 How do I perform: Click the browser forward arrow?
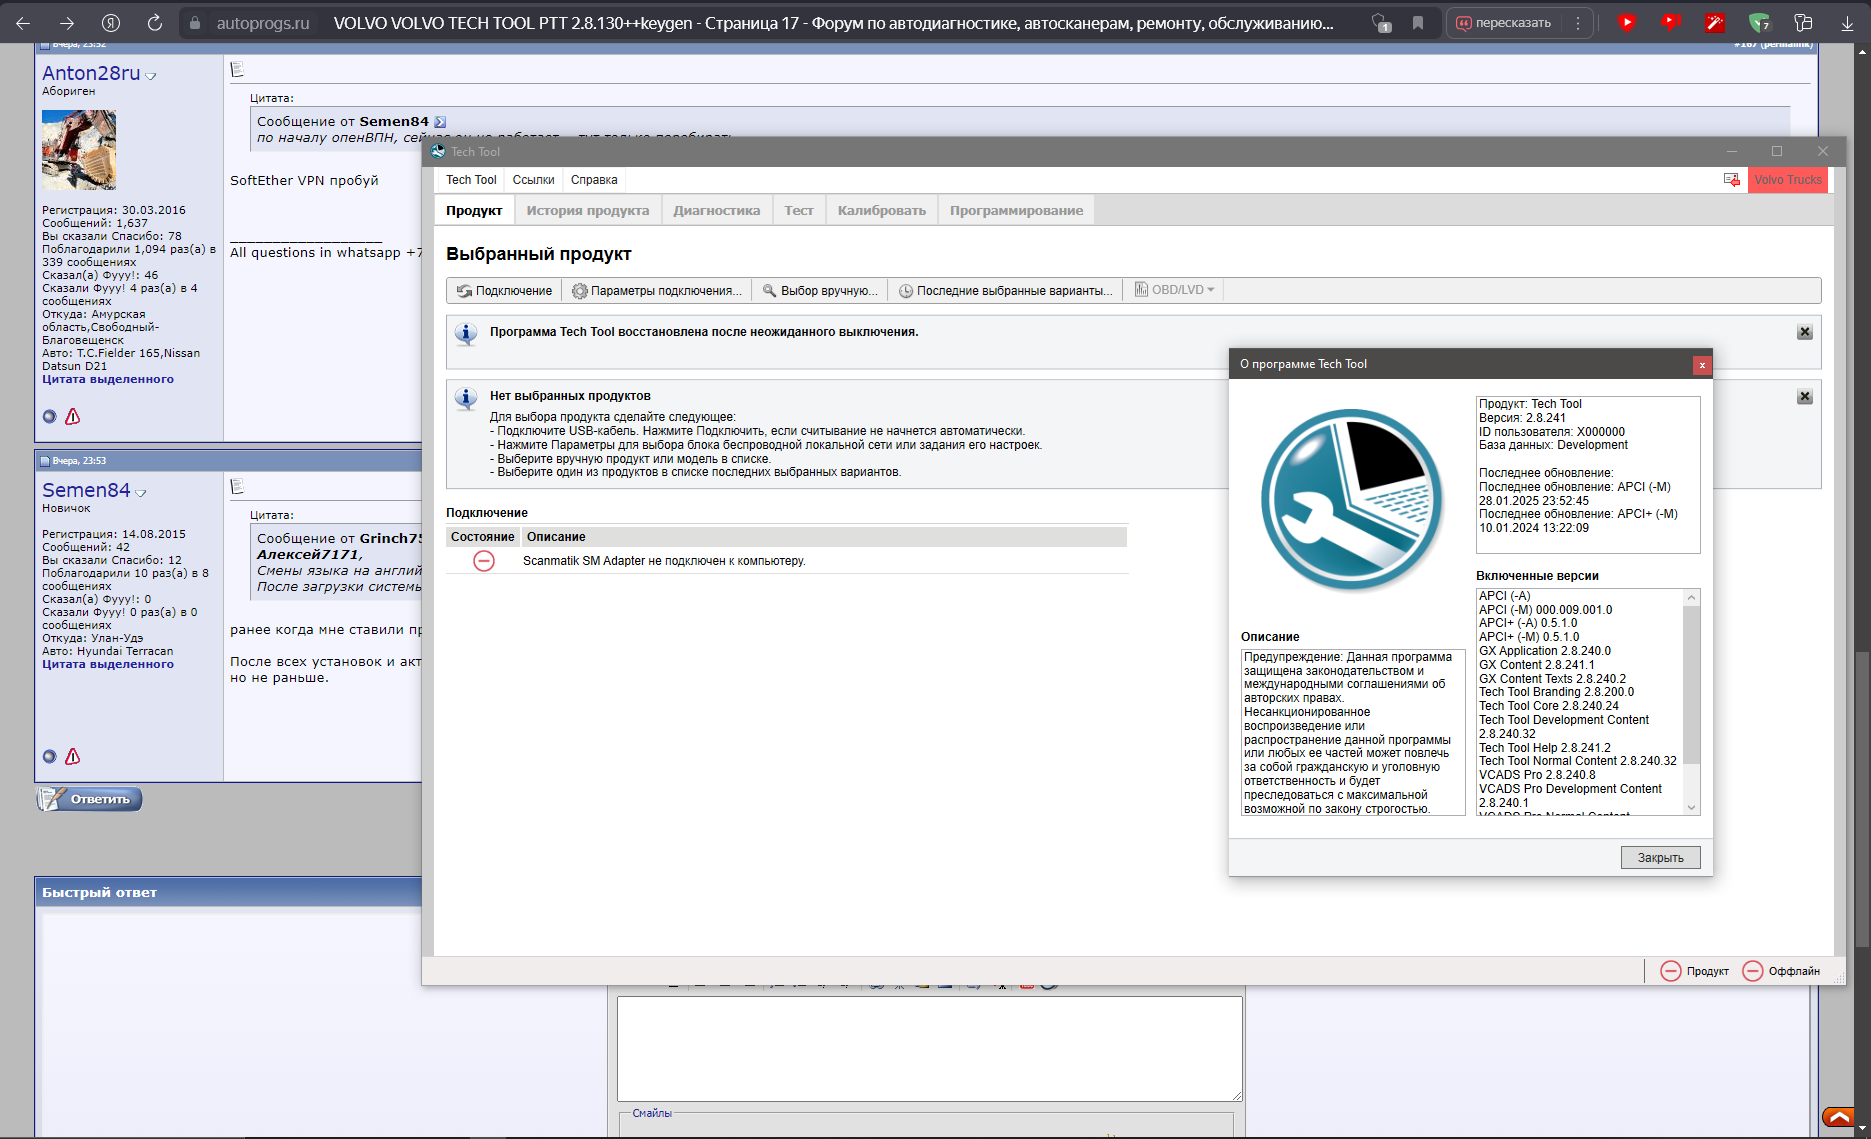click(67, 22)
